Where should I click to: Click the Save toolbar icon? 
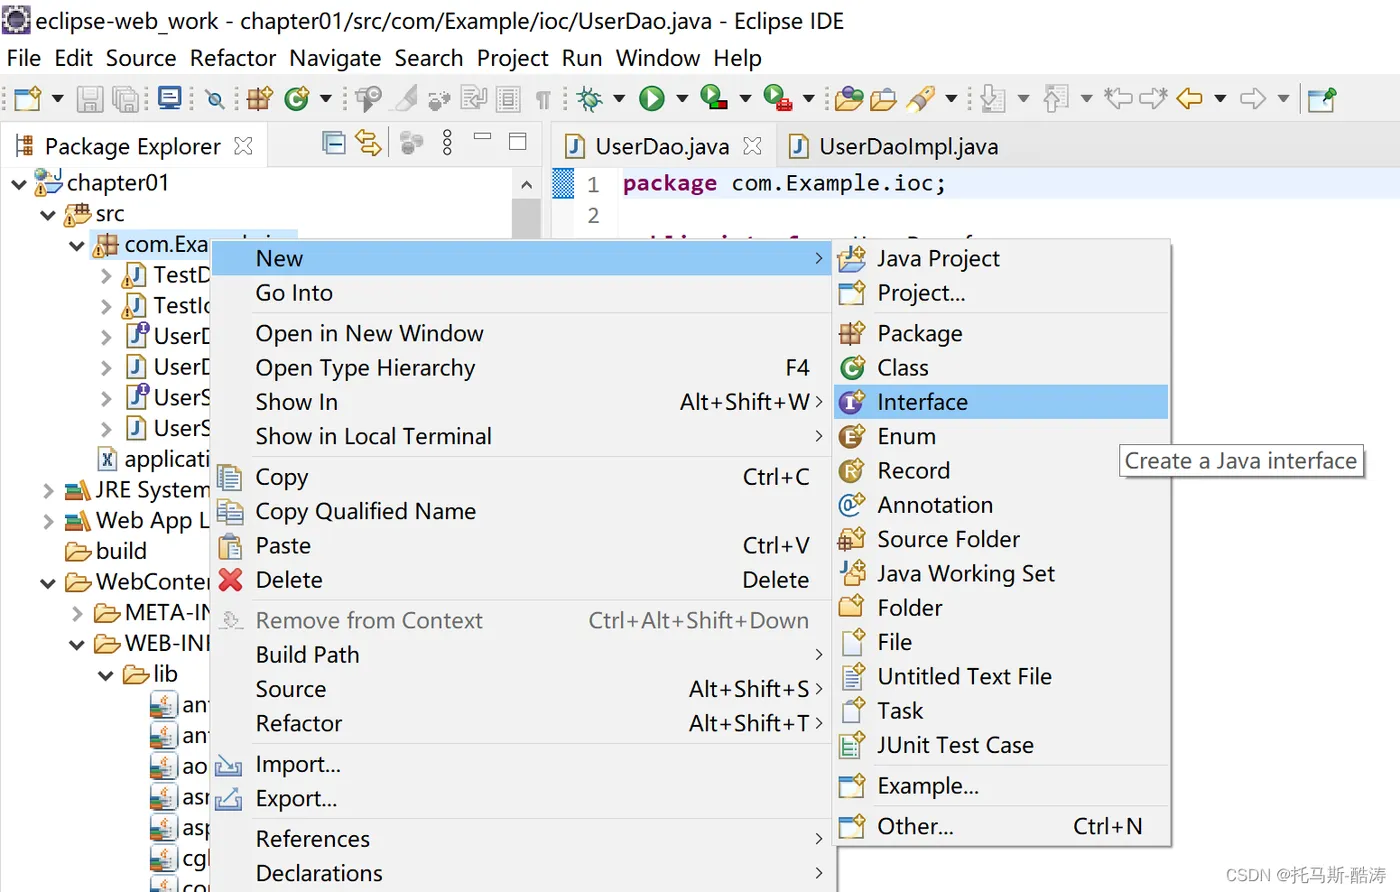pyautogui.click(x=90, y=98)
